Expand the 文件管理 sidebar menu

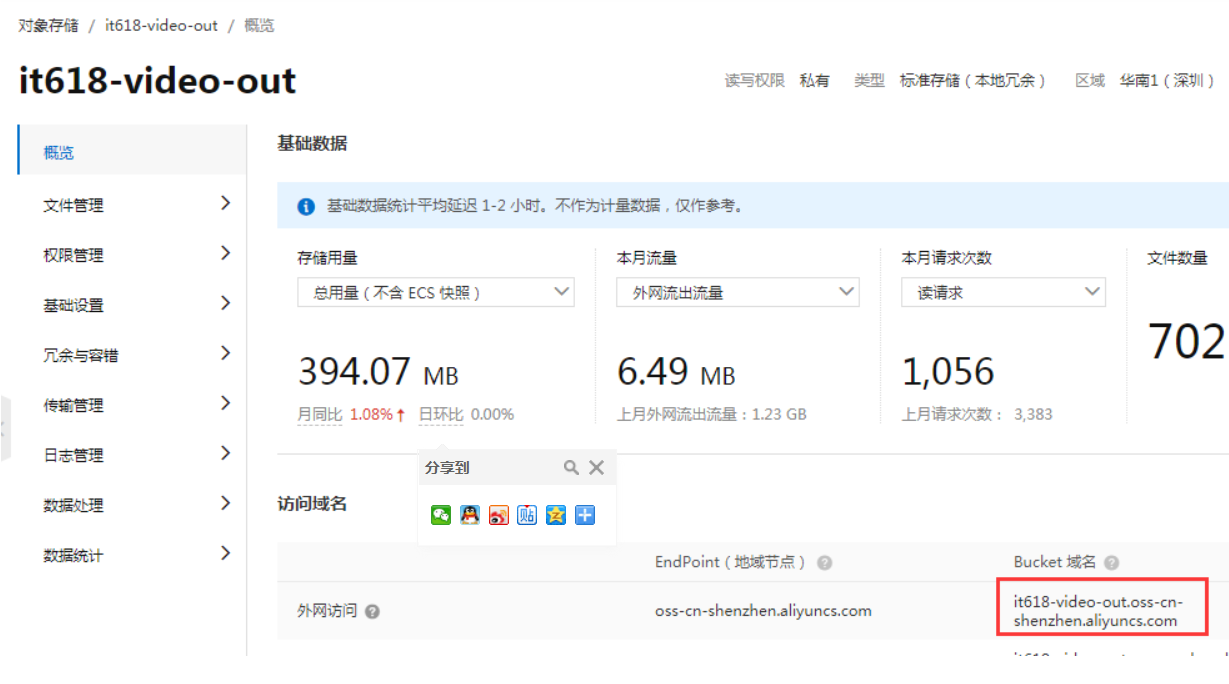pyautogui.click(x=132, y=204)
